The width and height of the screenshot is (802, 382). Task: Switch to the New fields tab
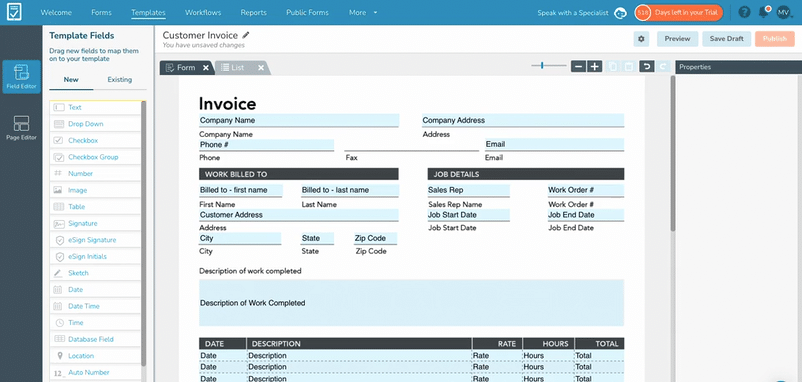tap(71, 80)
